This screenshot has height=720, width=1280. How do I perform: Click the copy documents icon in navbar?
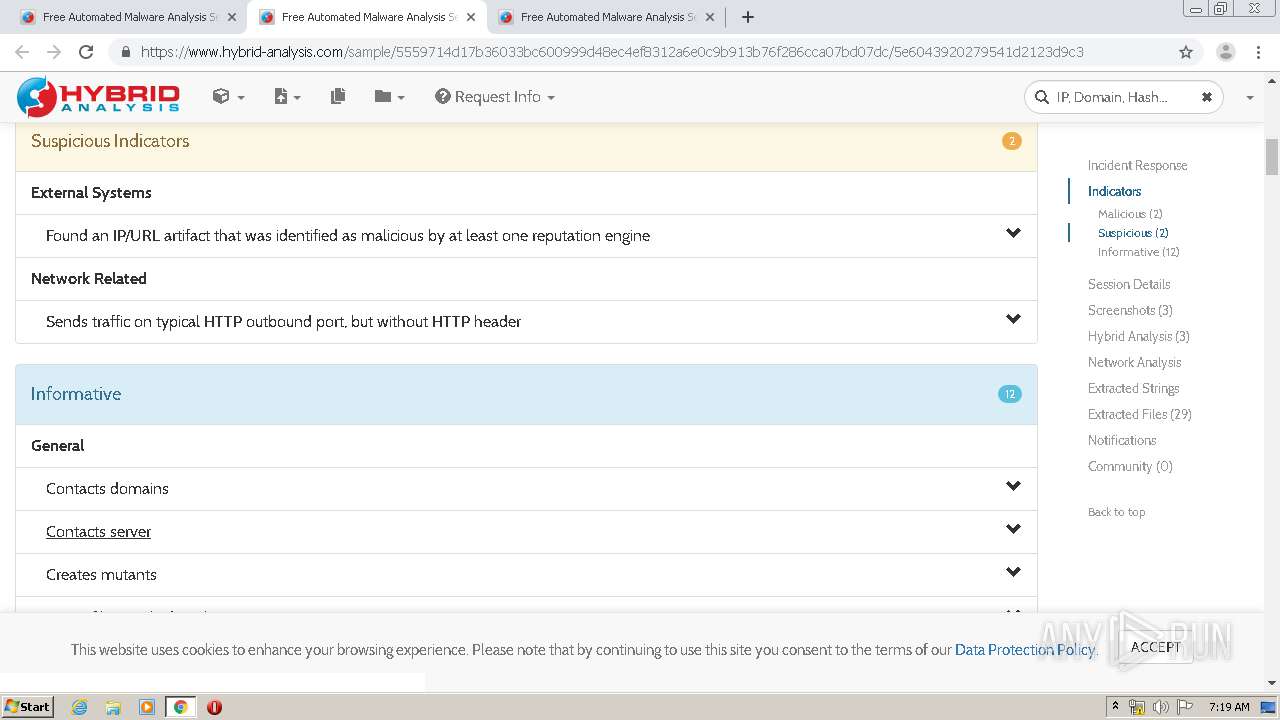(x=338, y=96)
